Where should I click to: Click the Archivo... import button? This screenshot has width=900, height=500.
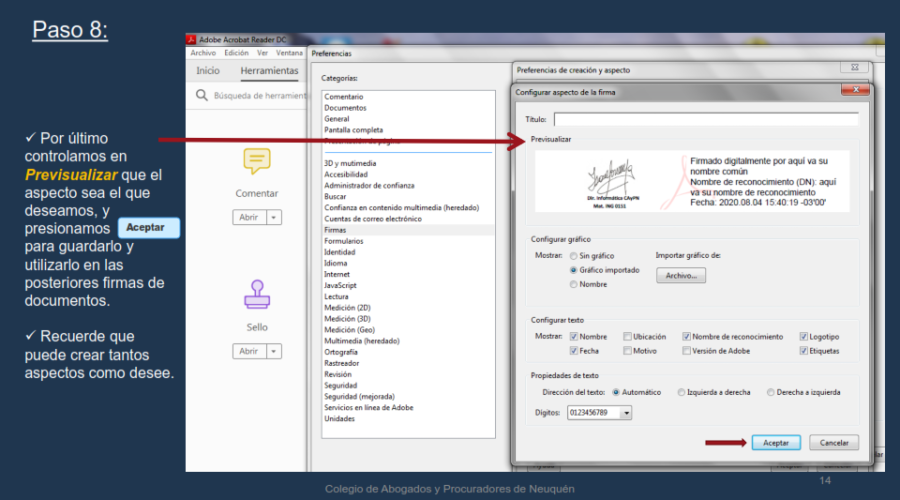pos(681,276)
